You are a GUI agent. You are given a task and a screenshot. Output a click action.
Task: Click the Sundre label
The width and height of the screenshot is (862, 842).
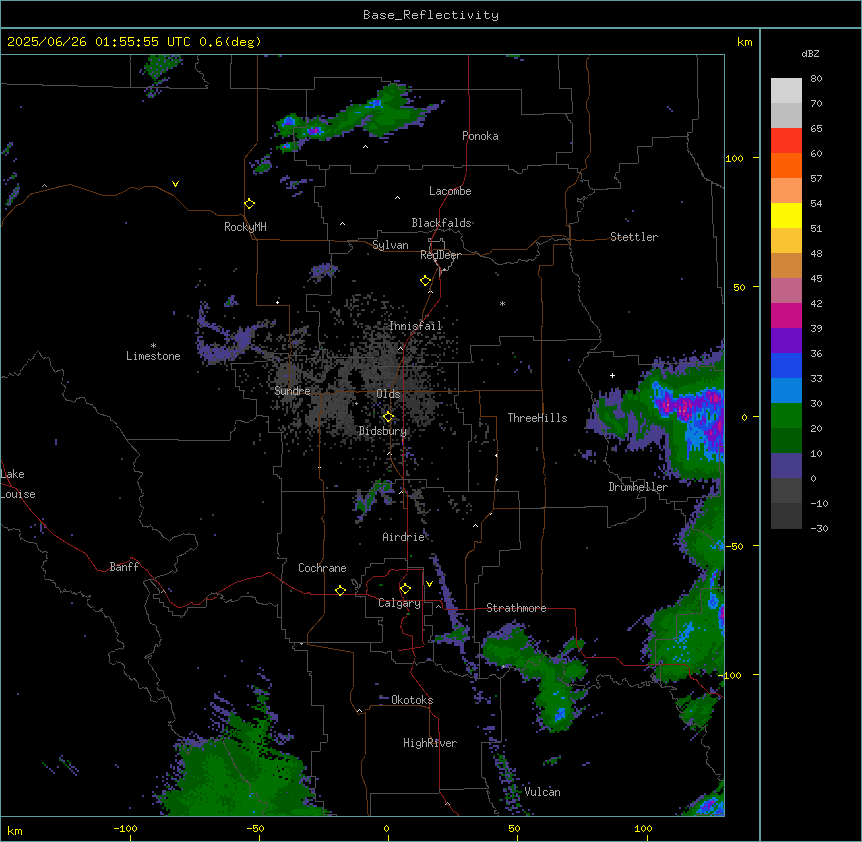[x=292, y=391]
